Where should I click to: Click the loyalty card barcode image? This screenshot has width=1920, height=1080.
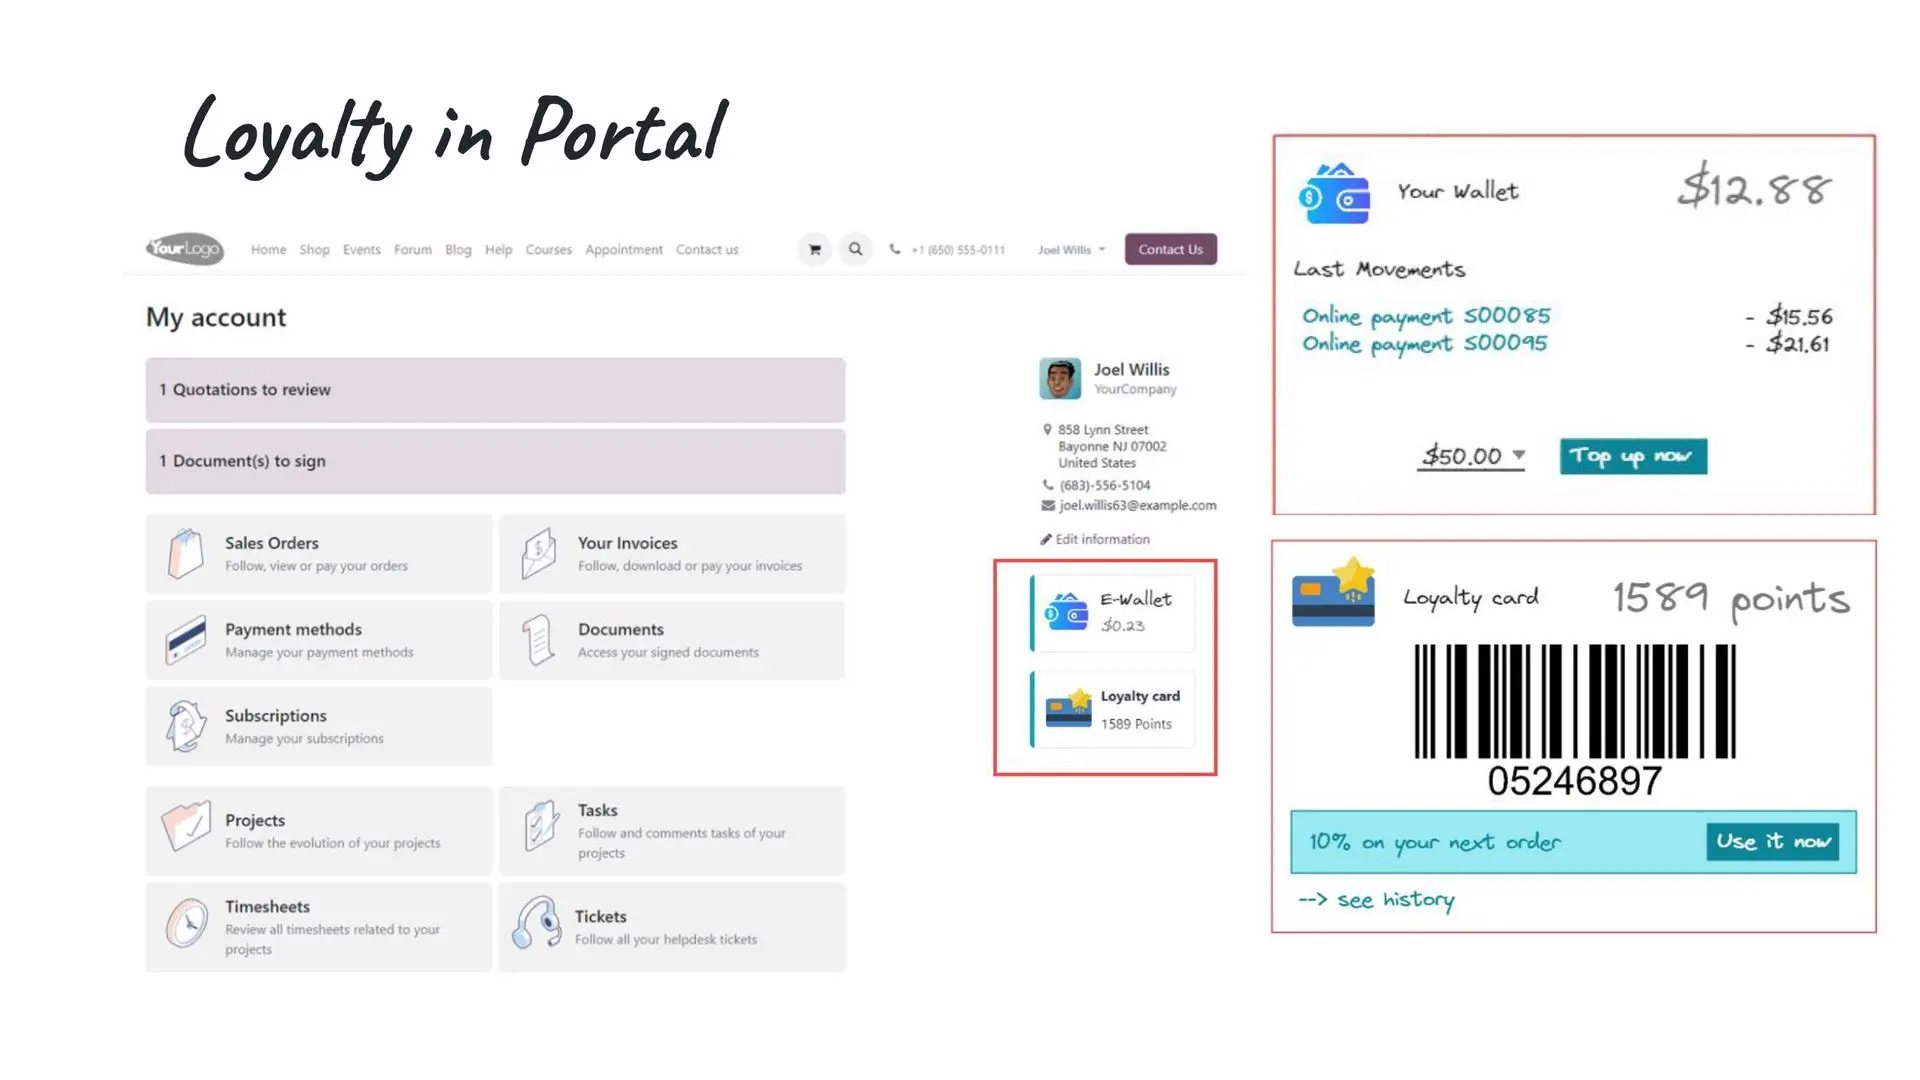click(1574, 701)
